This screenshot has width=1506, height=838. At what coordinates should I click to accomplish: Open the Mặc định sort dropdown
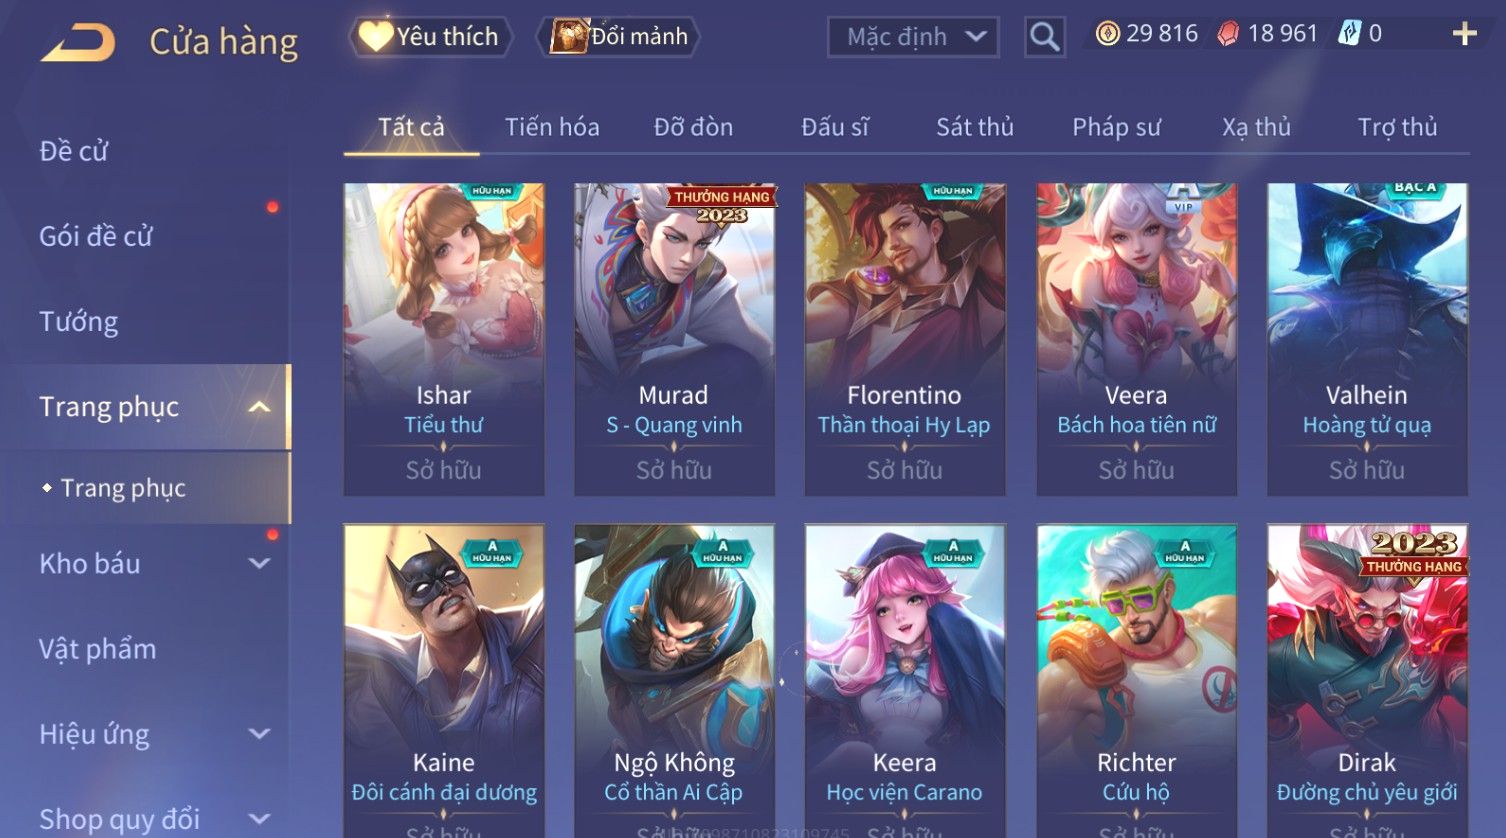913,37
